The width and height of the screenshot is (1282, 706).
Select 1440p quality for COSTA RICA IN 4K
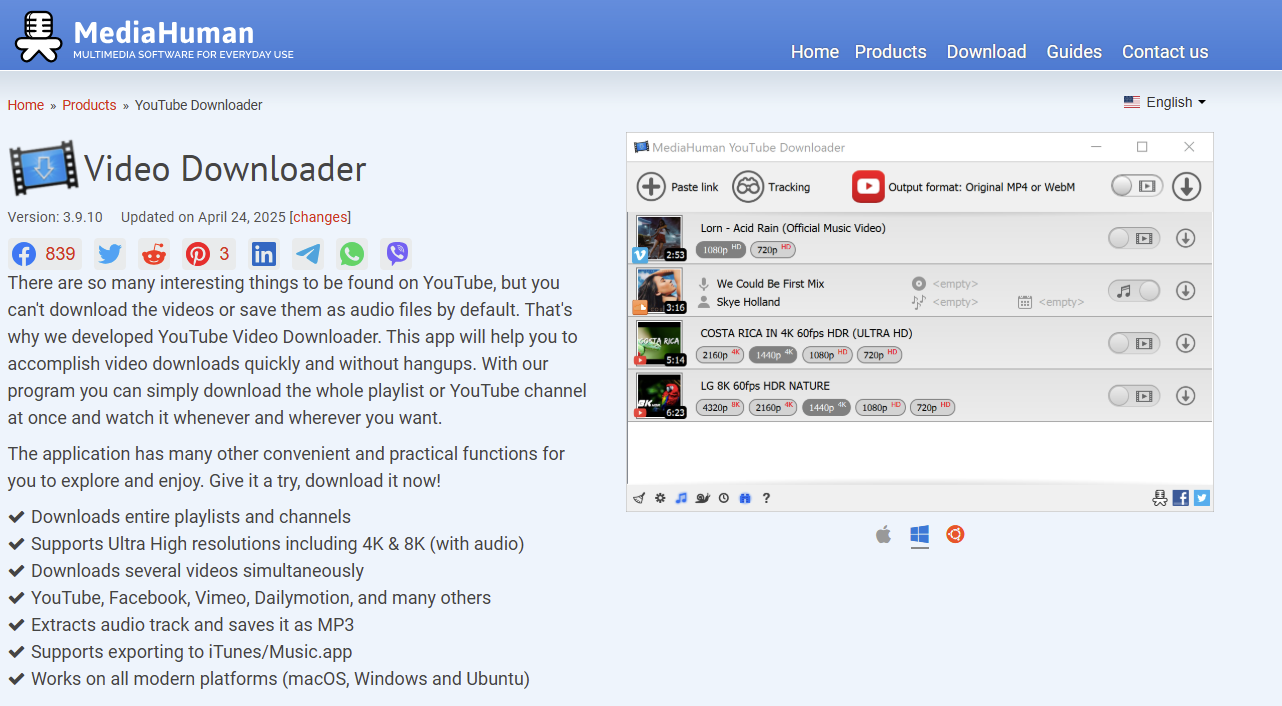pos(774,354)
